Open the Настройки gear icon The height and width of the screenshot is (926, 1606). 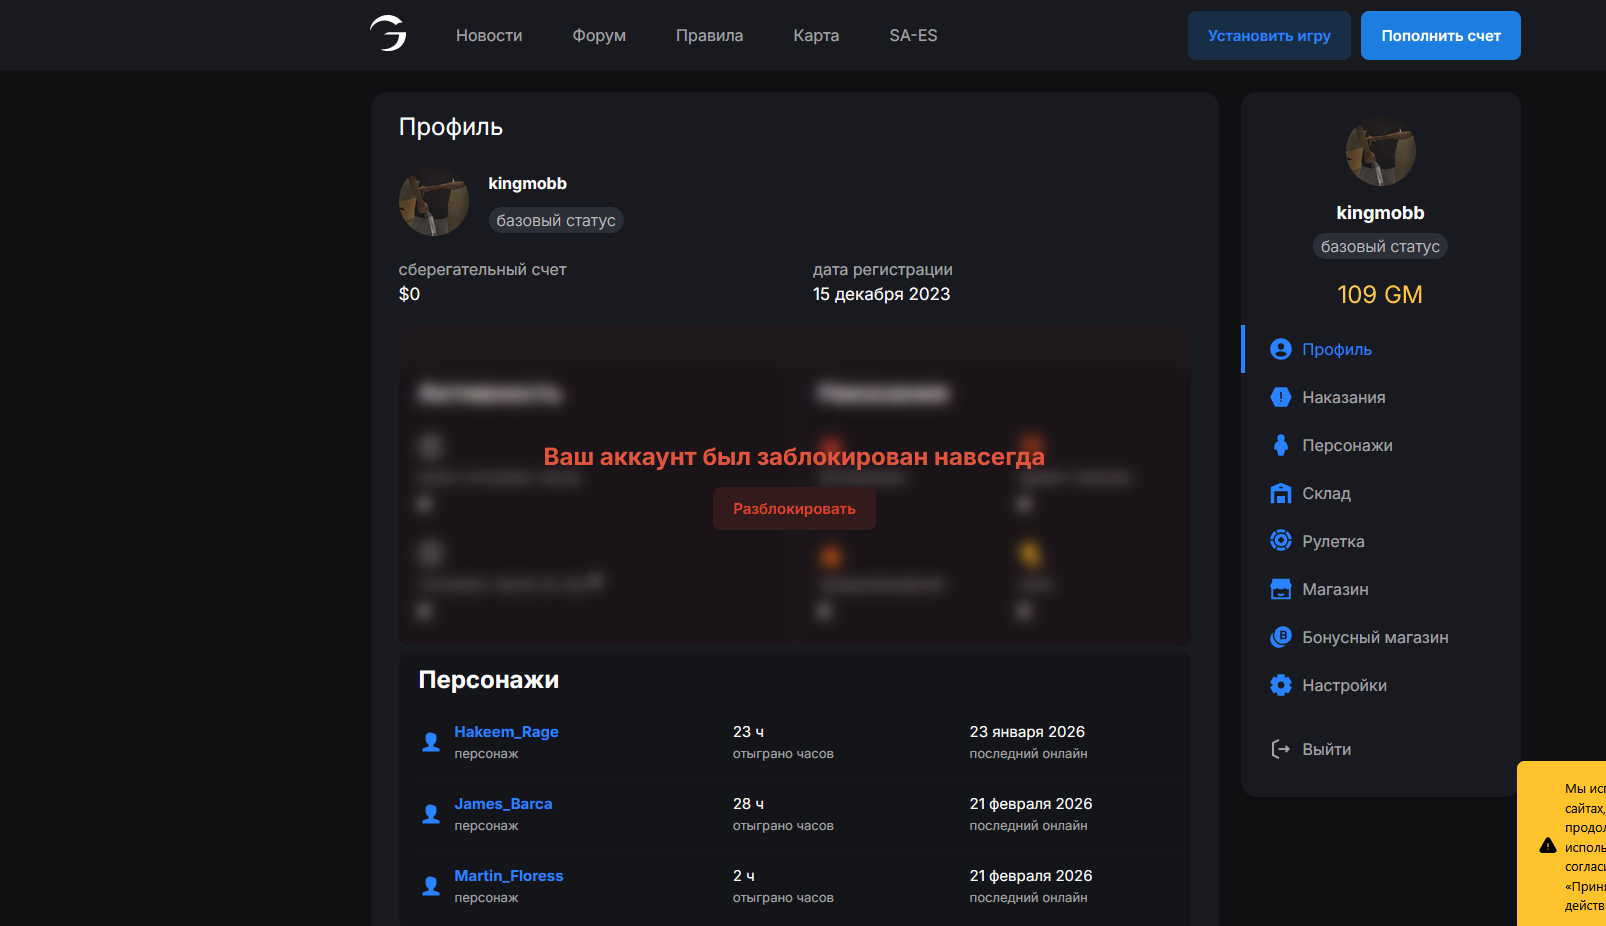pos(1280,685)
